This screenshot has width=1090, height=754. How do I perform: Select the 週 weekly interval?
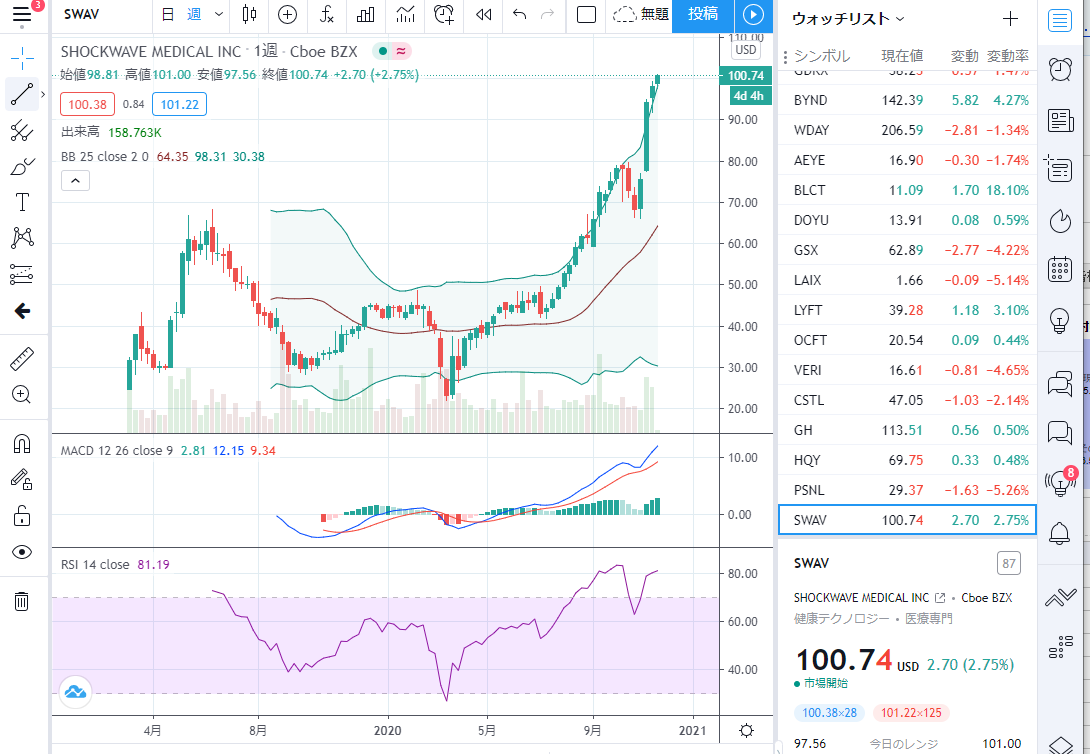[x=194, y=14]
